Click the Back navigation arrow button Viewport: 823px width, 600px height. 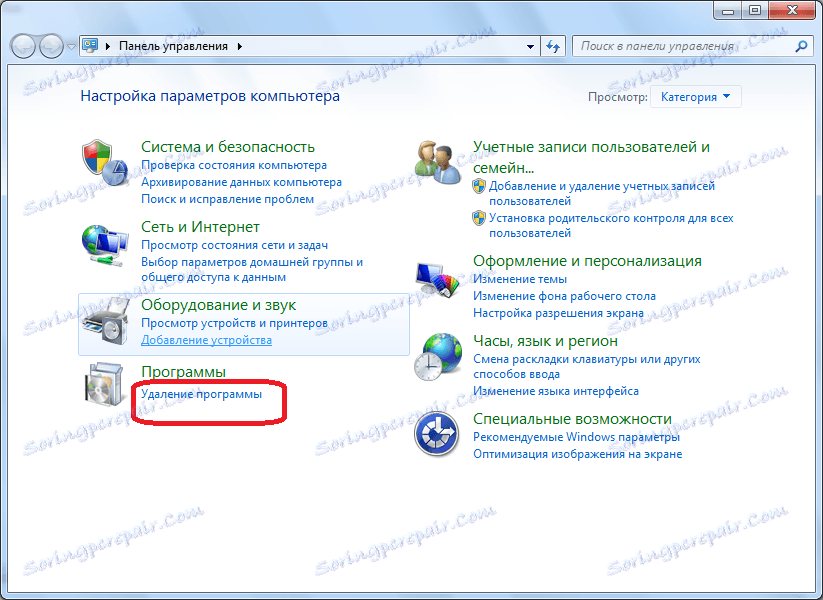pos(23,46)
